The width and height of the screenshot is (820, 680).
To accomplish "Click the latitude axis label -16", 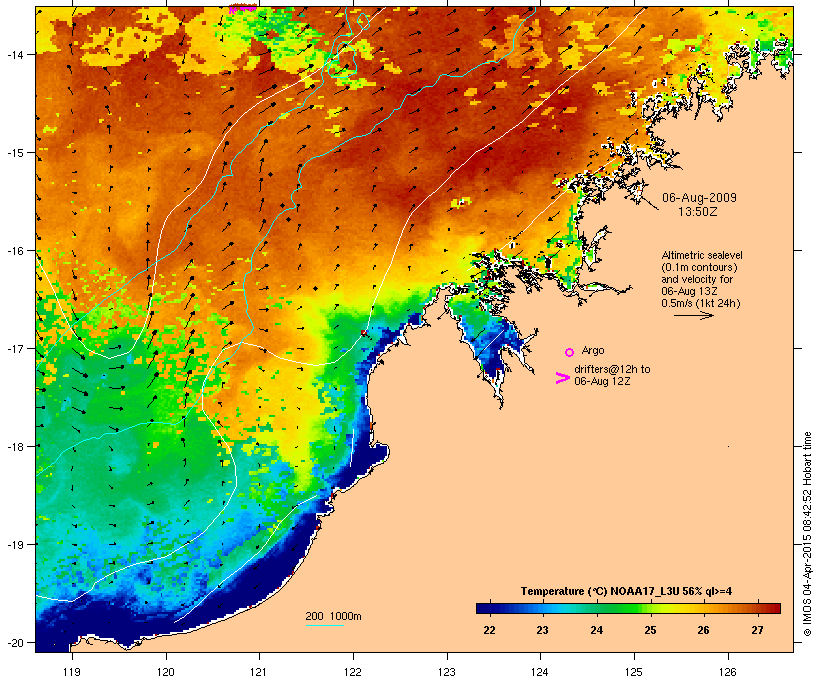I will point(14,251).
